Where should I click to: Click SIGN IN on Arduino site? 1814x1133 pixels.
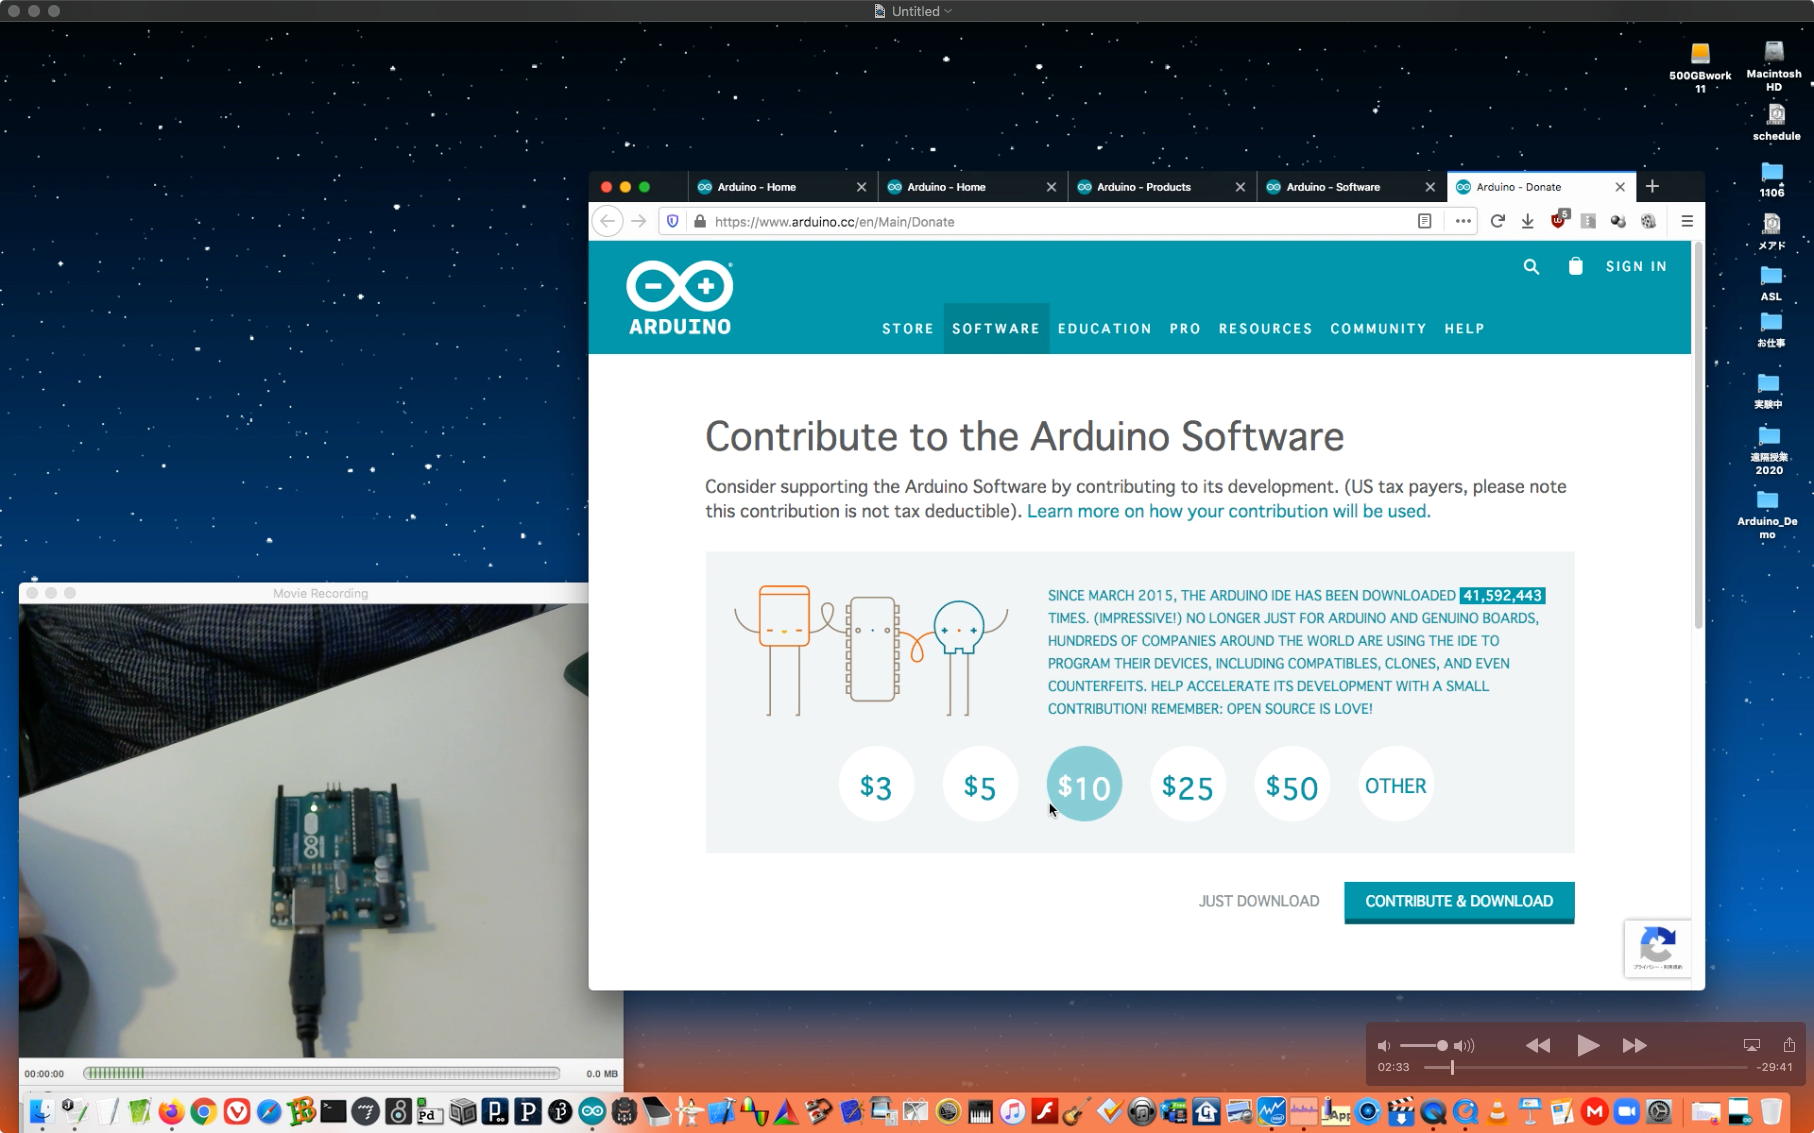point(1636,266)
